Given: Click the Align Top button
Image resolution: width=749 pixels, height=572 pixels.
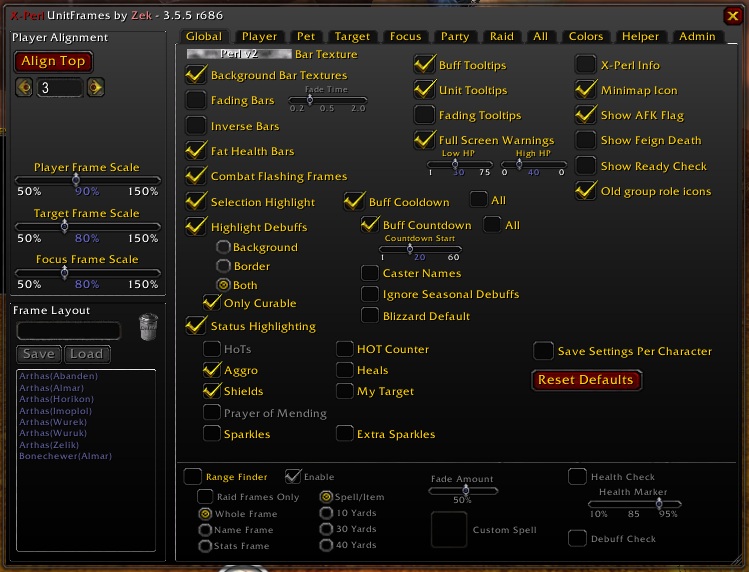Looking at the screenshot, I should (53, 61).
